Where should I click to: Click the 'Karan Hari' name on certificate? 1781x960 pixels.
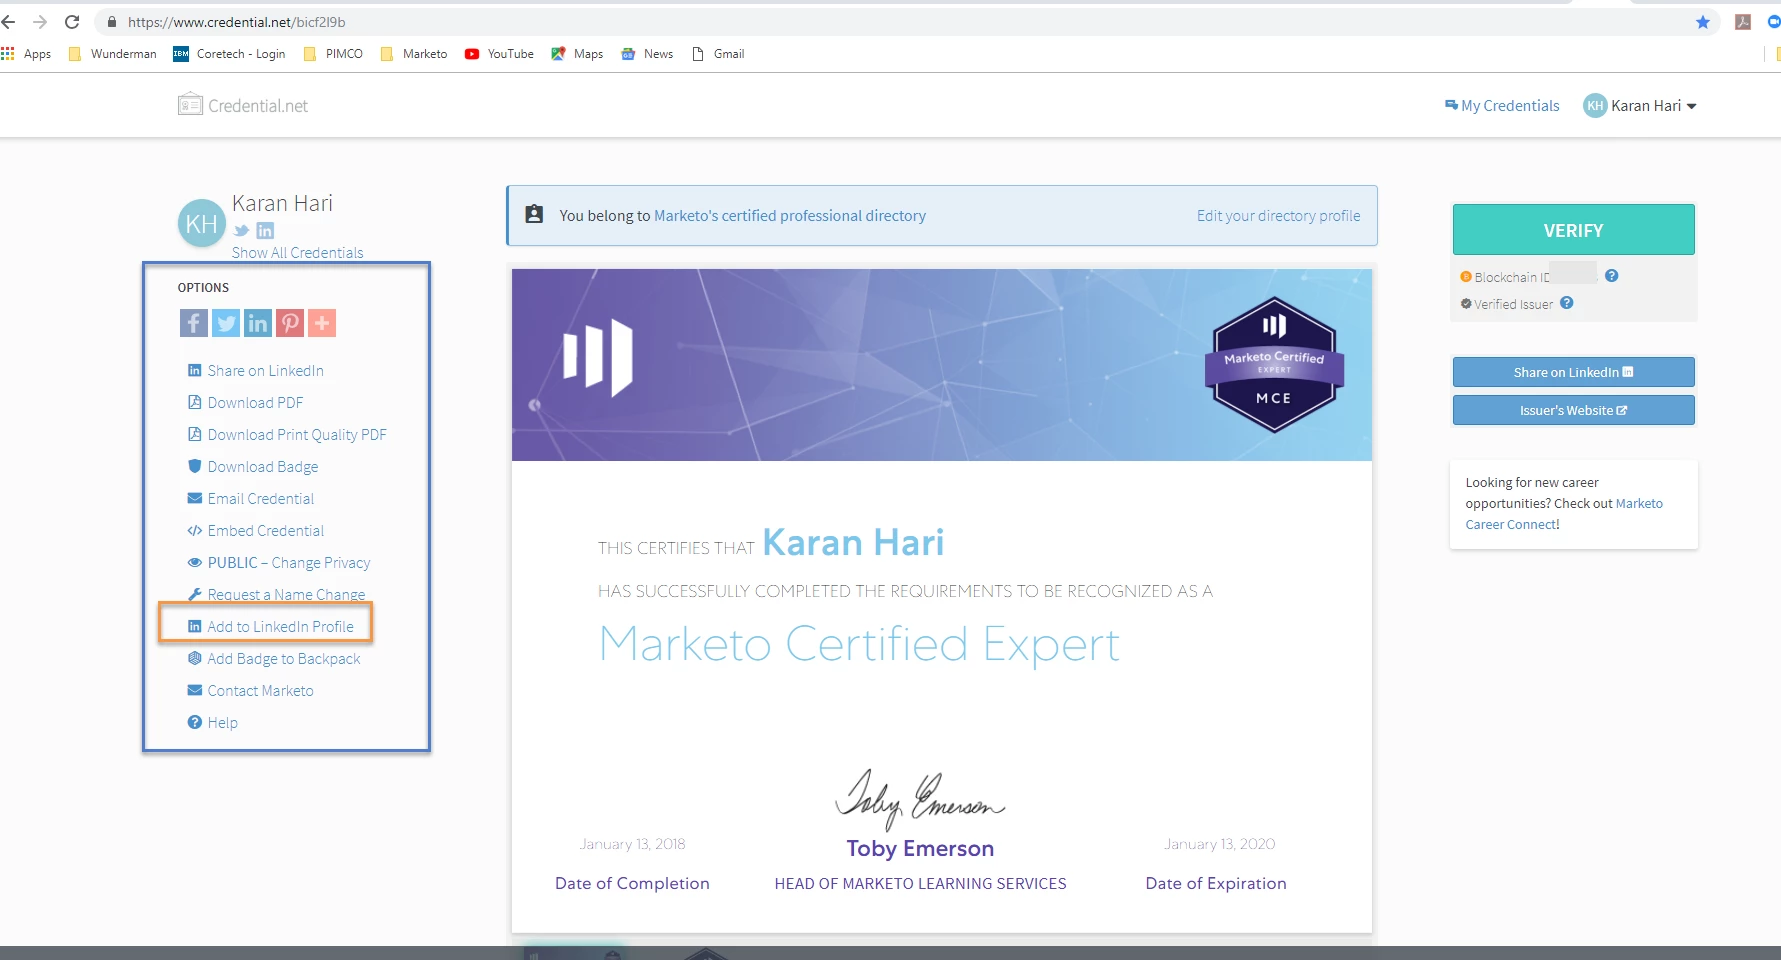coord(853,543)
